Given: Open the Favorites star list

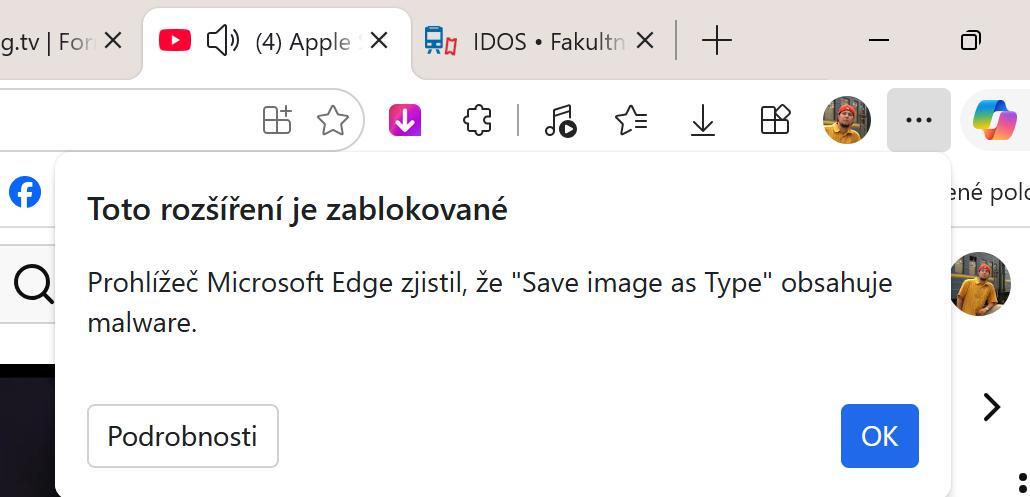Looking at the screenshot, I should (631, 120).
